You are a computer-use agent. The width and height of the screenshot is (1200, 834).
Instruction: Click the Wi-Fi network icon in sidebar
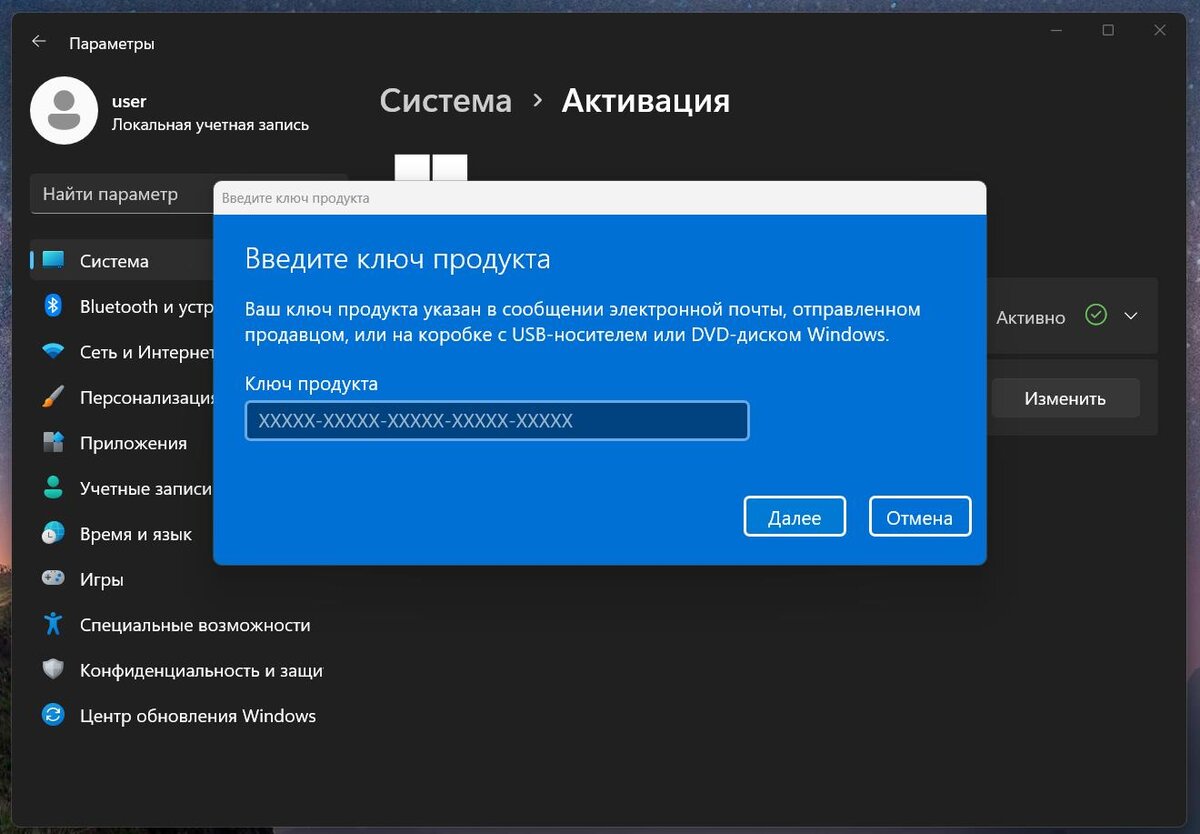point(53,352)
